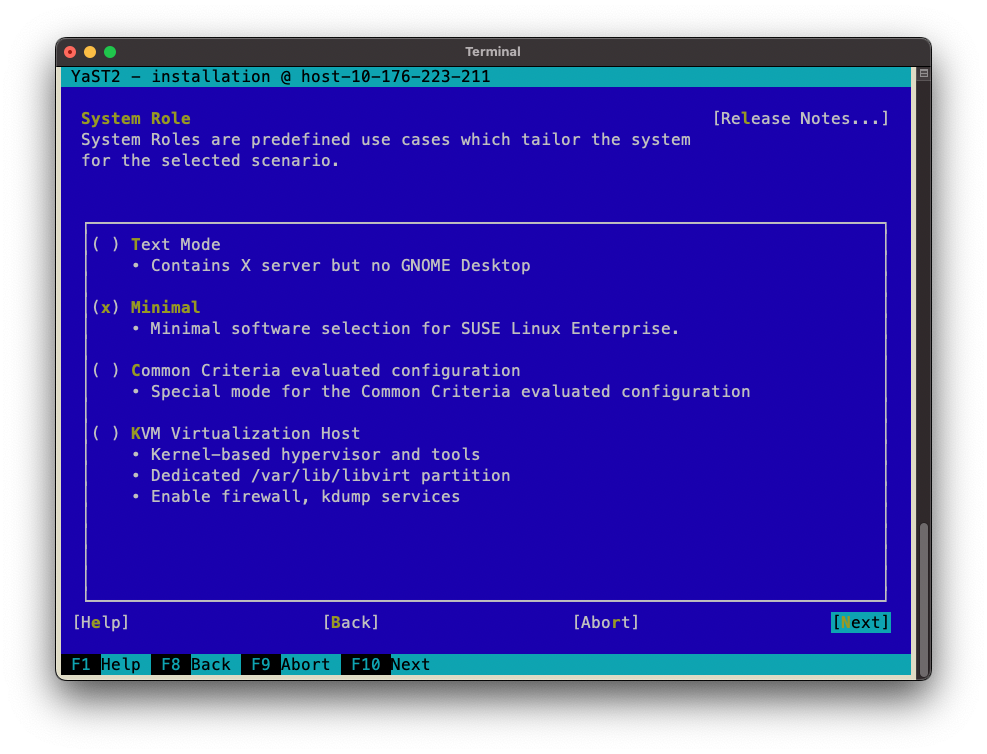
Task: Click F8 Back in function key bar
Action: pos(195,664)
